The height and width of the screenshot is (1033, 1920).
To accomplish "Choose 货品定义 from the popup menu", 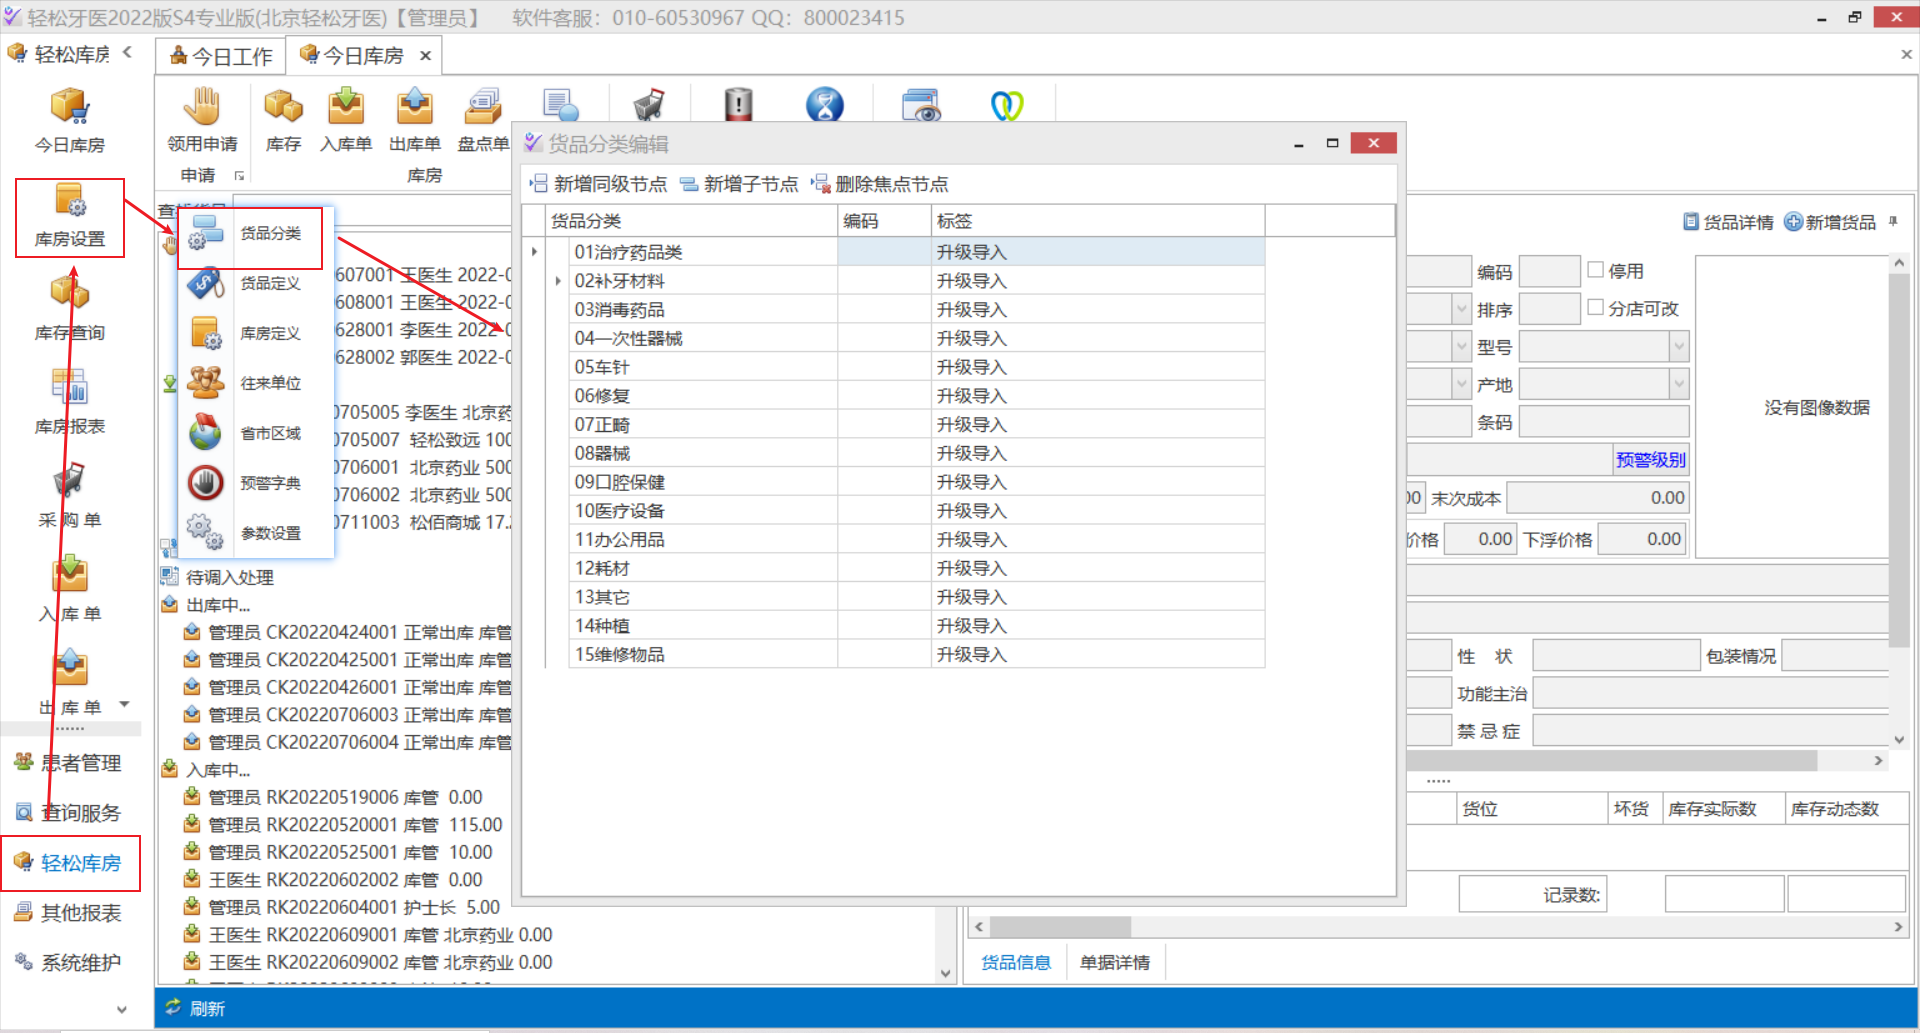I will (256, 284).
